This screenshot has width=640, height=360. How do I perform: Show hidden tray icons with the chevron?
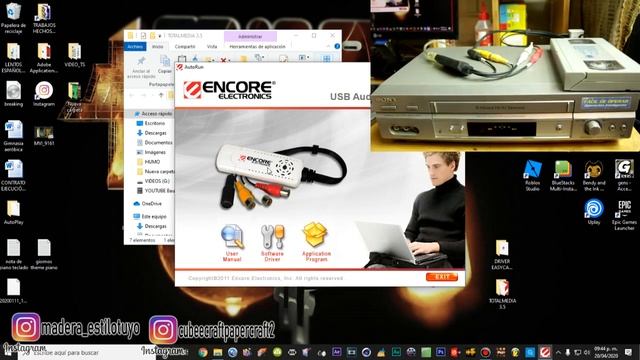click(x=558, y=352)
